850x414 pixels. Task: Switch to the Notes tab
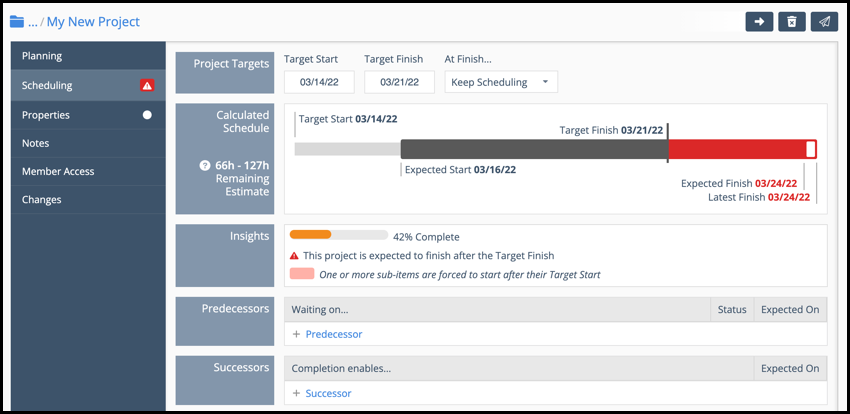(36, 143)
